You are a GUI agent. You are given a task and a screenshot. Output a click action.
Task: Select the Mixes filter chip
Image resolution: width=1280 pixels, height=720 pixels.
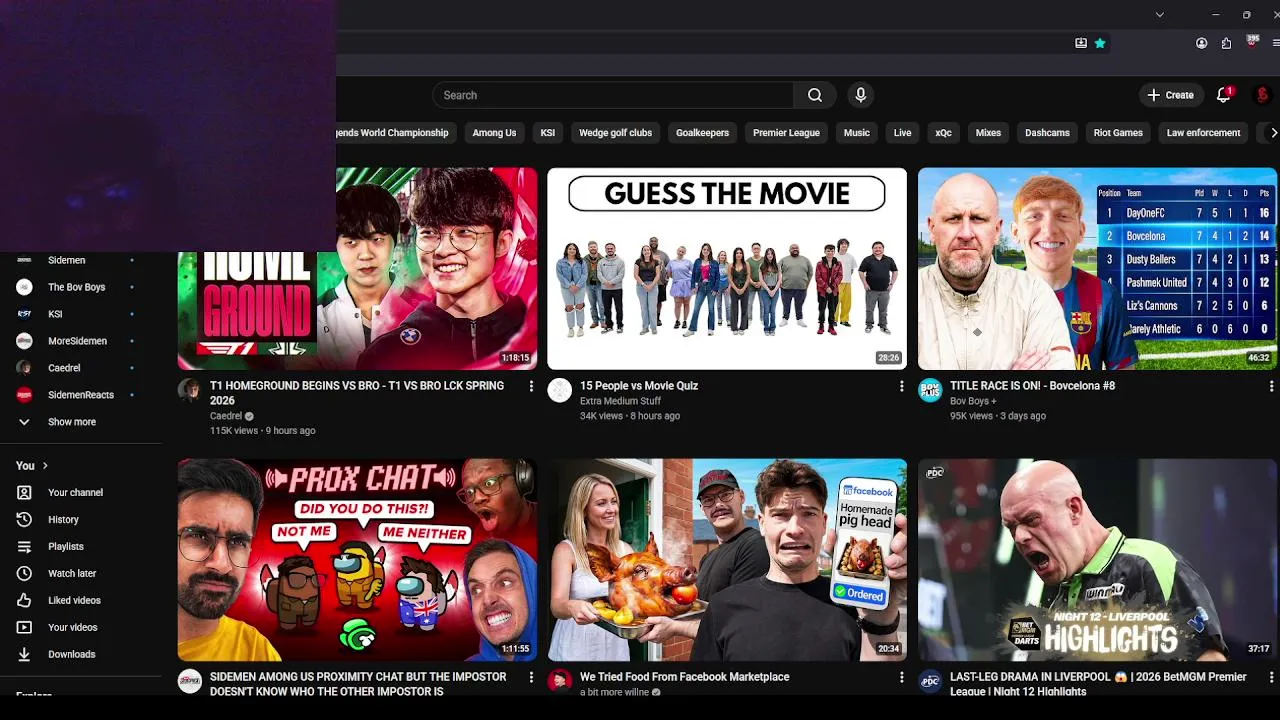(x=988, y=133)
